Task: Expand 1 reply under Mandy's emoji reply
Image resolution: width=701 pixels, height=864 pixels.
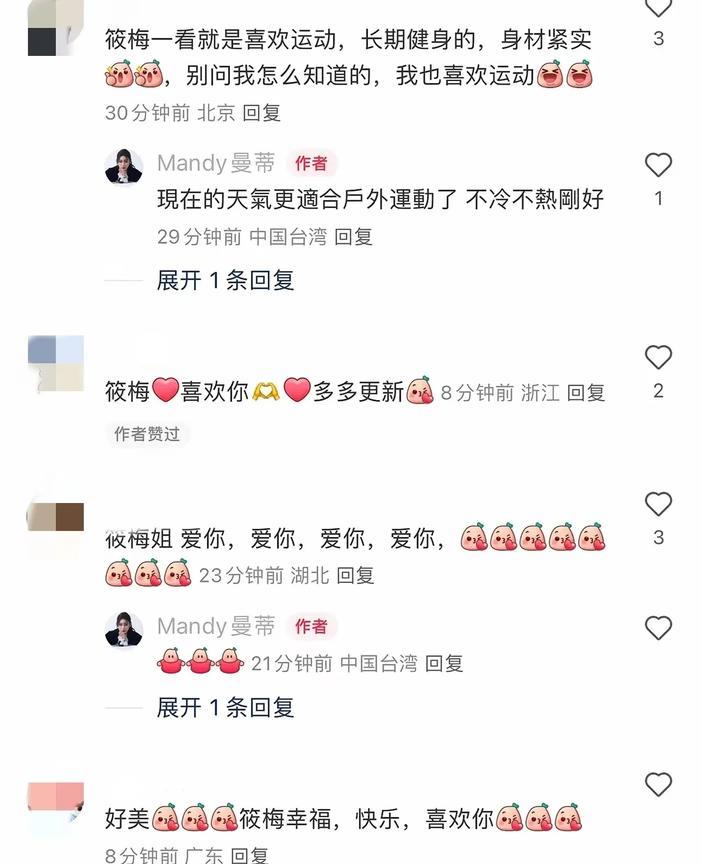Action: 225,708
